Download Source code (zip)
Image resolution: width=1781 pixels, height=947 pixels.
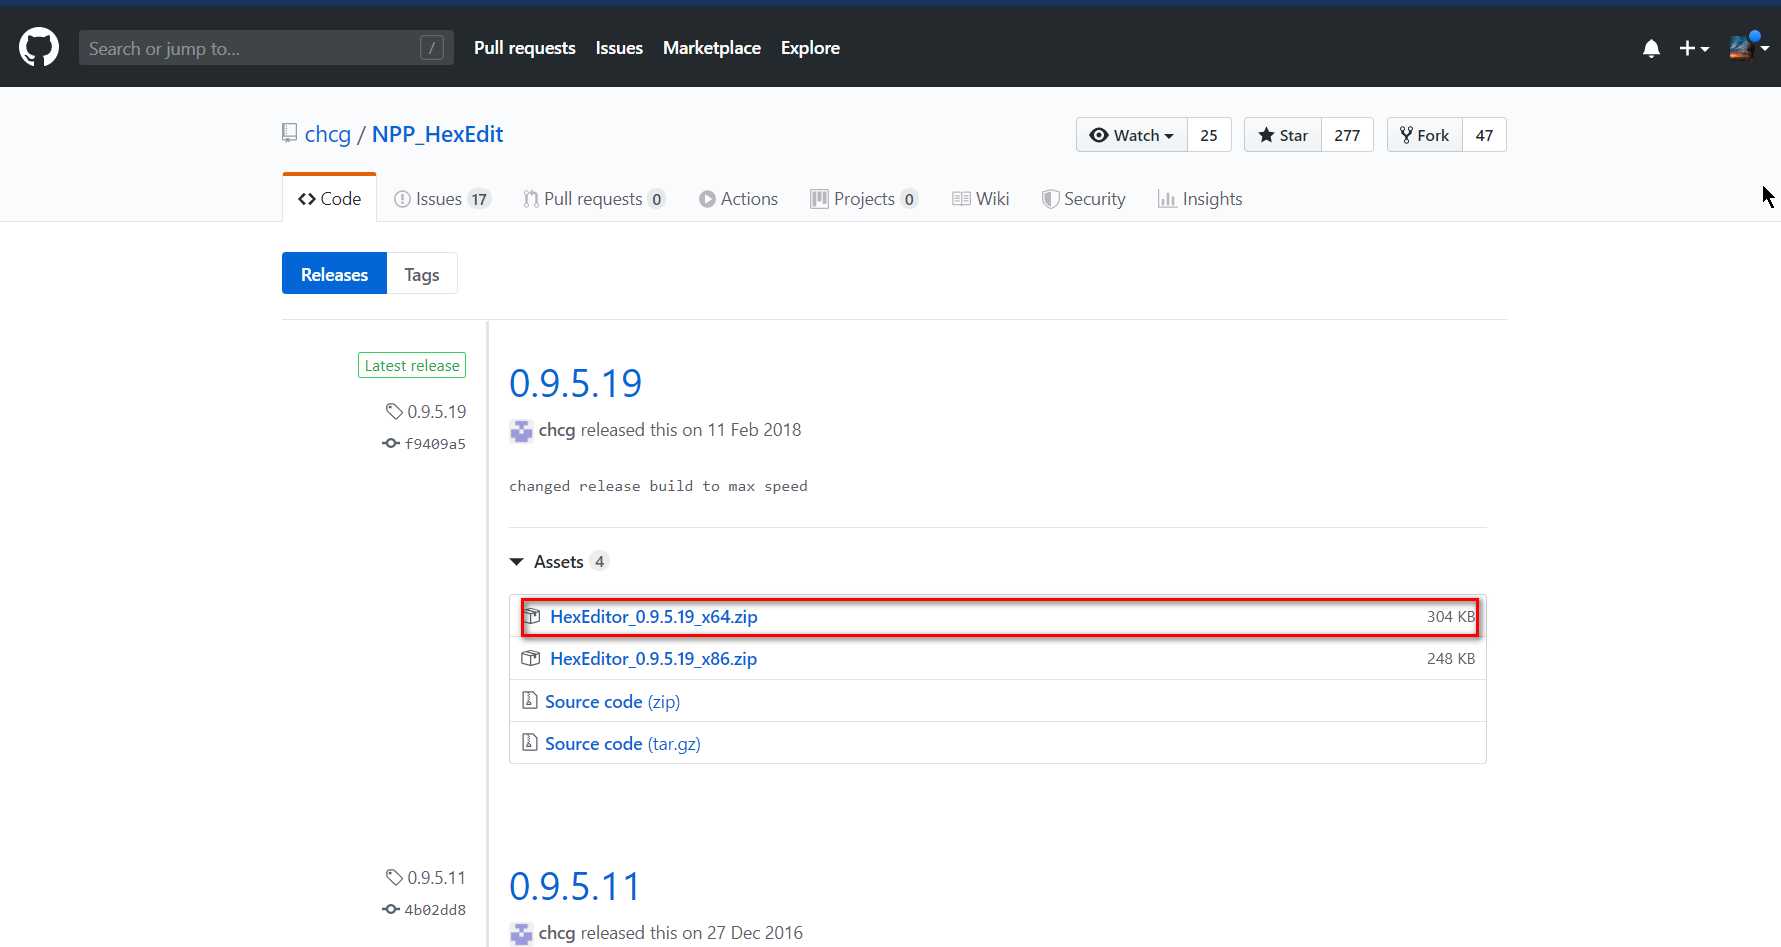(x=613, y=702)
